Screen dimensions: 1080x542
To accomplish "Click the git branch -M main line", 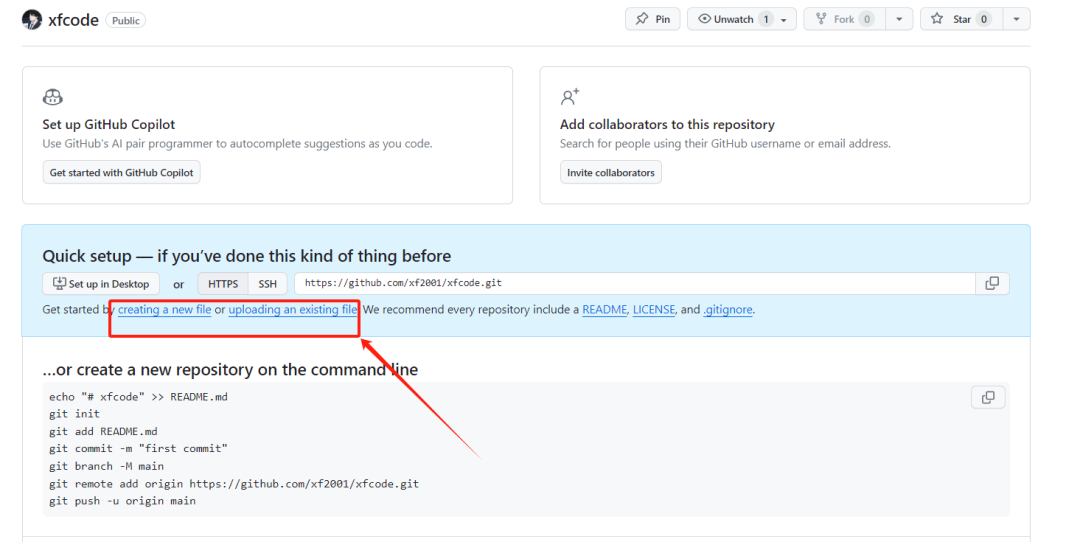I will click(x=107, y=466).
